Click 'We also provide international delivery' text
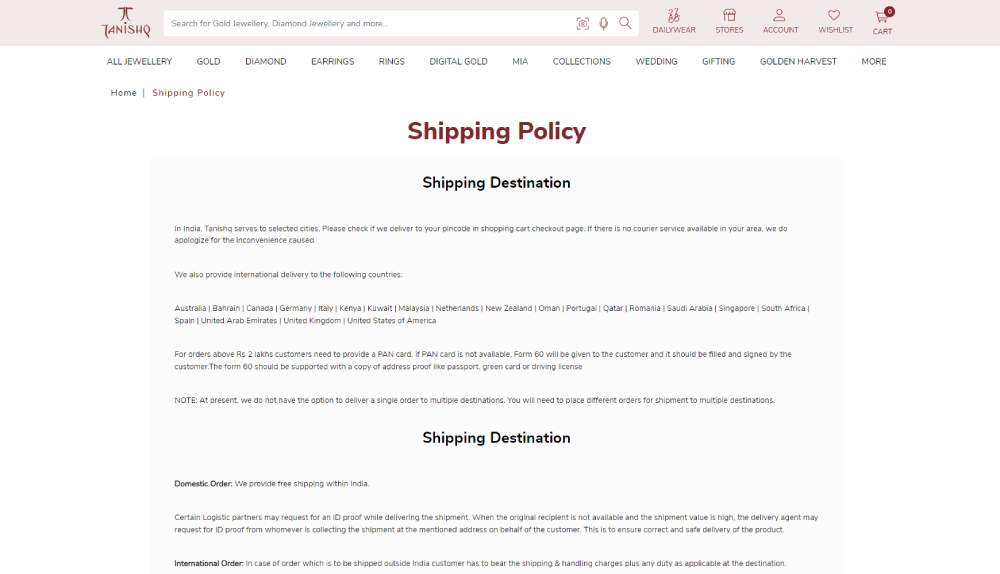This screenshot has height=574, width=1000. 288,274
